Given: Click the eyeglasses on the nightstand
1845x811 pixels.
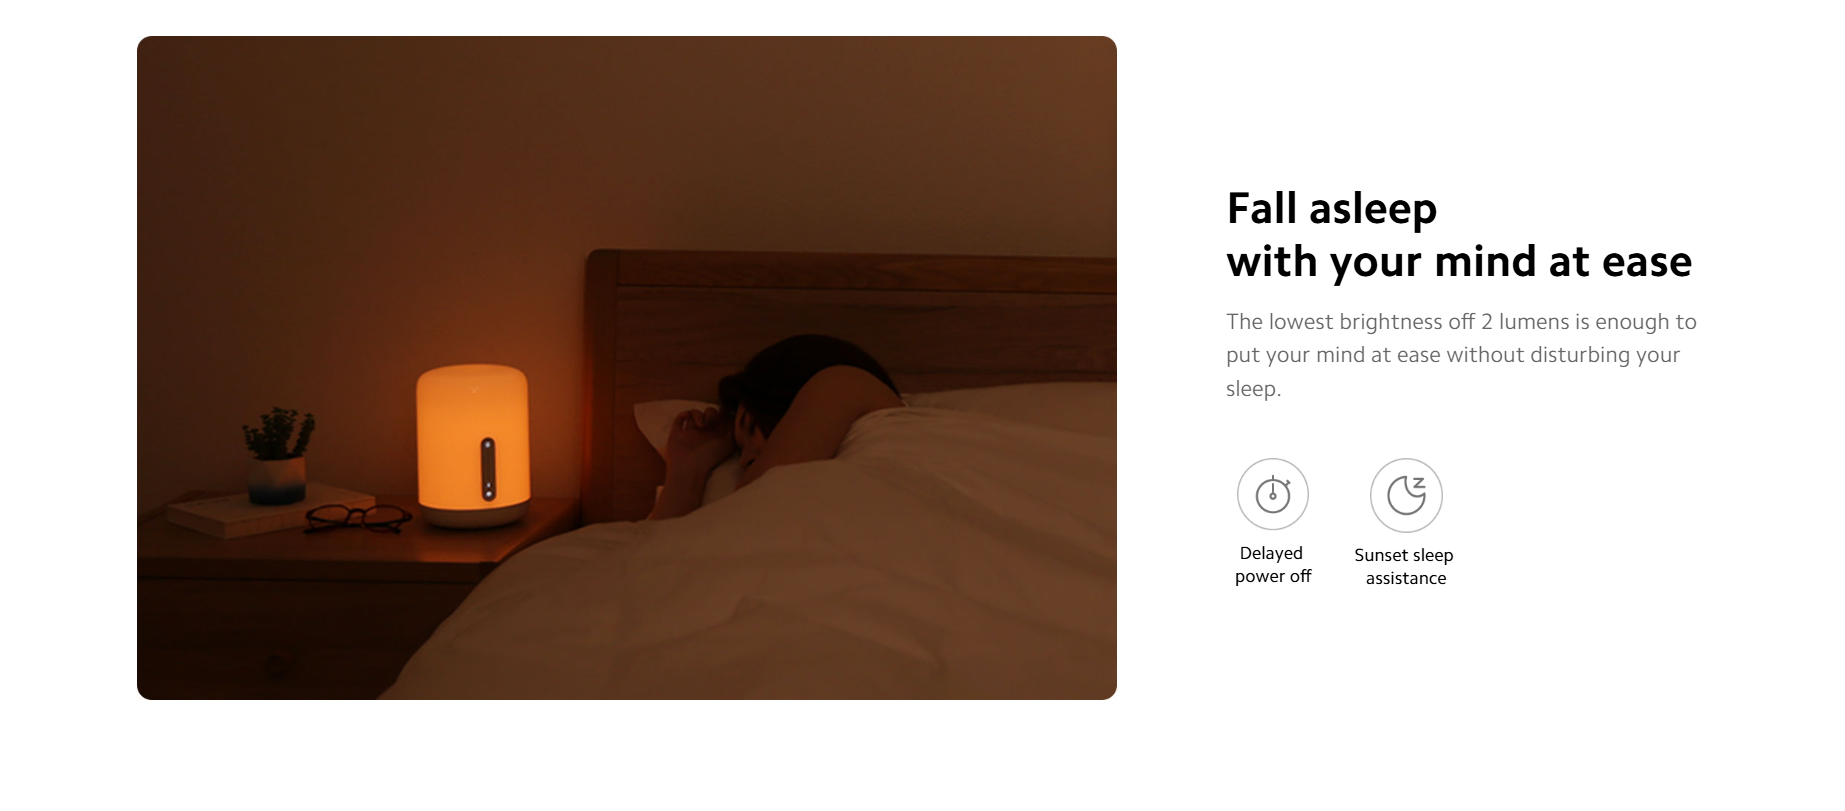Looking at the screenshot, I should pos(357,518).
